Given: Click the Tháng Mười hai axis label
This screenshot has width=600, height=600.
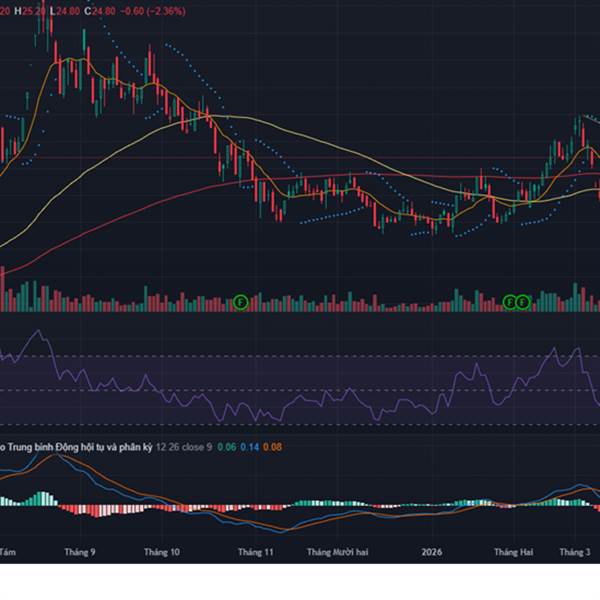Looking at the screenshot, I should pos(338,552).
